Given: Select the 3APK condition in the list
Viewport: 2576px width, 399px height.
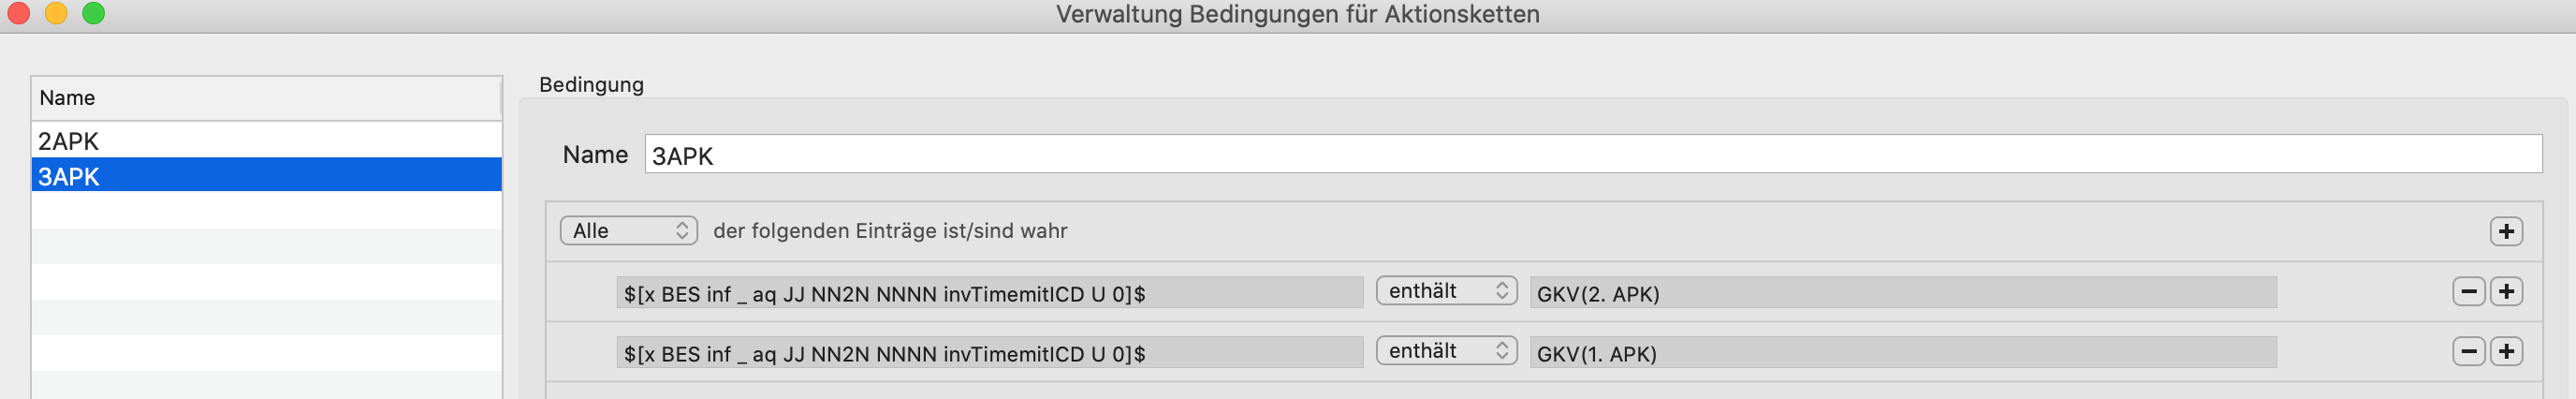Looking at the screenshot, I should point(266,175).
